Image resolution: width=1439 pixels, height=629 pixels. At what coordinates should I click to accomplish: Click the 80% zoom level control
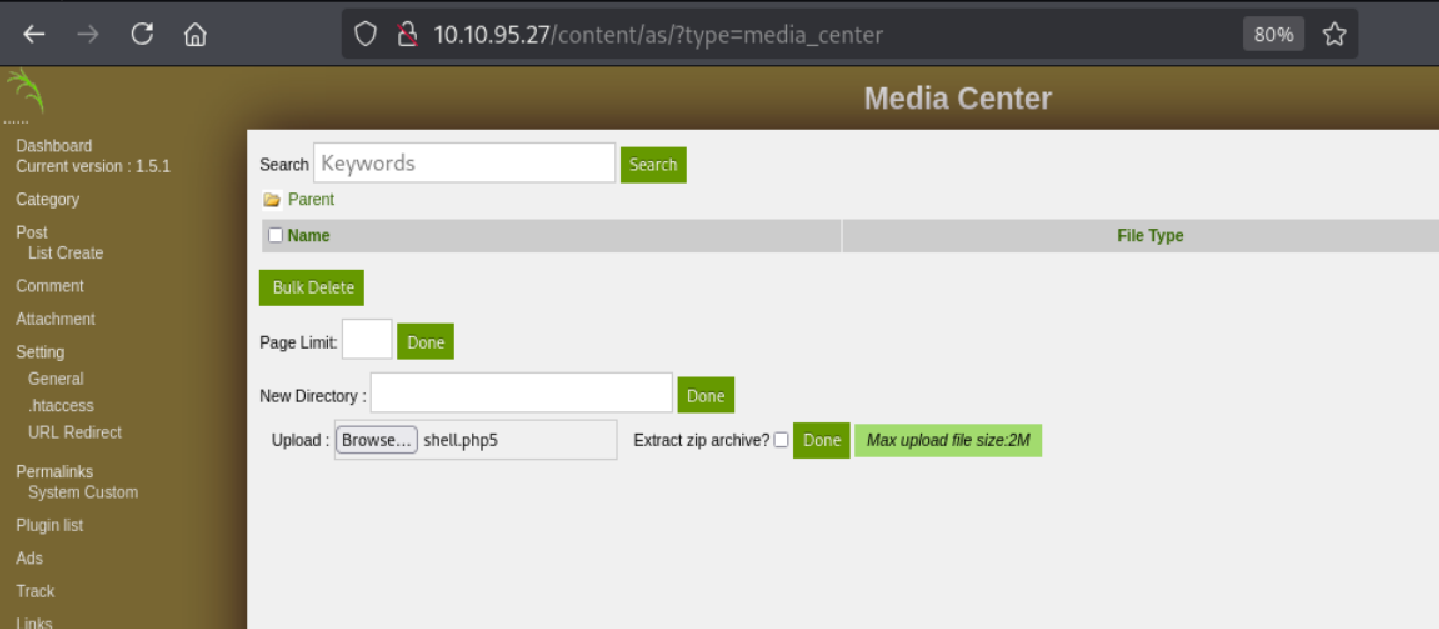tap(1272, 33)
